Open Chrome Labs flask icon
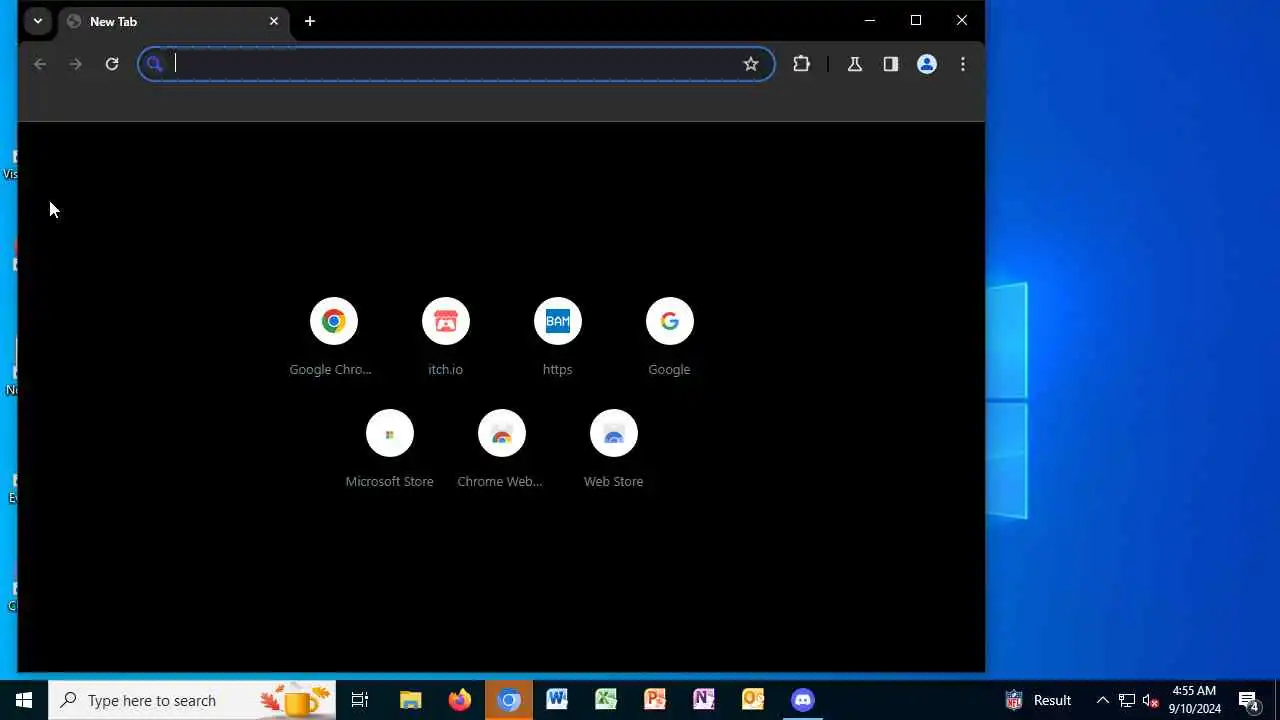The height and width of the screenshot is (720, 1280). point(854,64)
